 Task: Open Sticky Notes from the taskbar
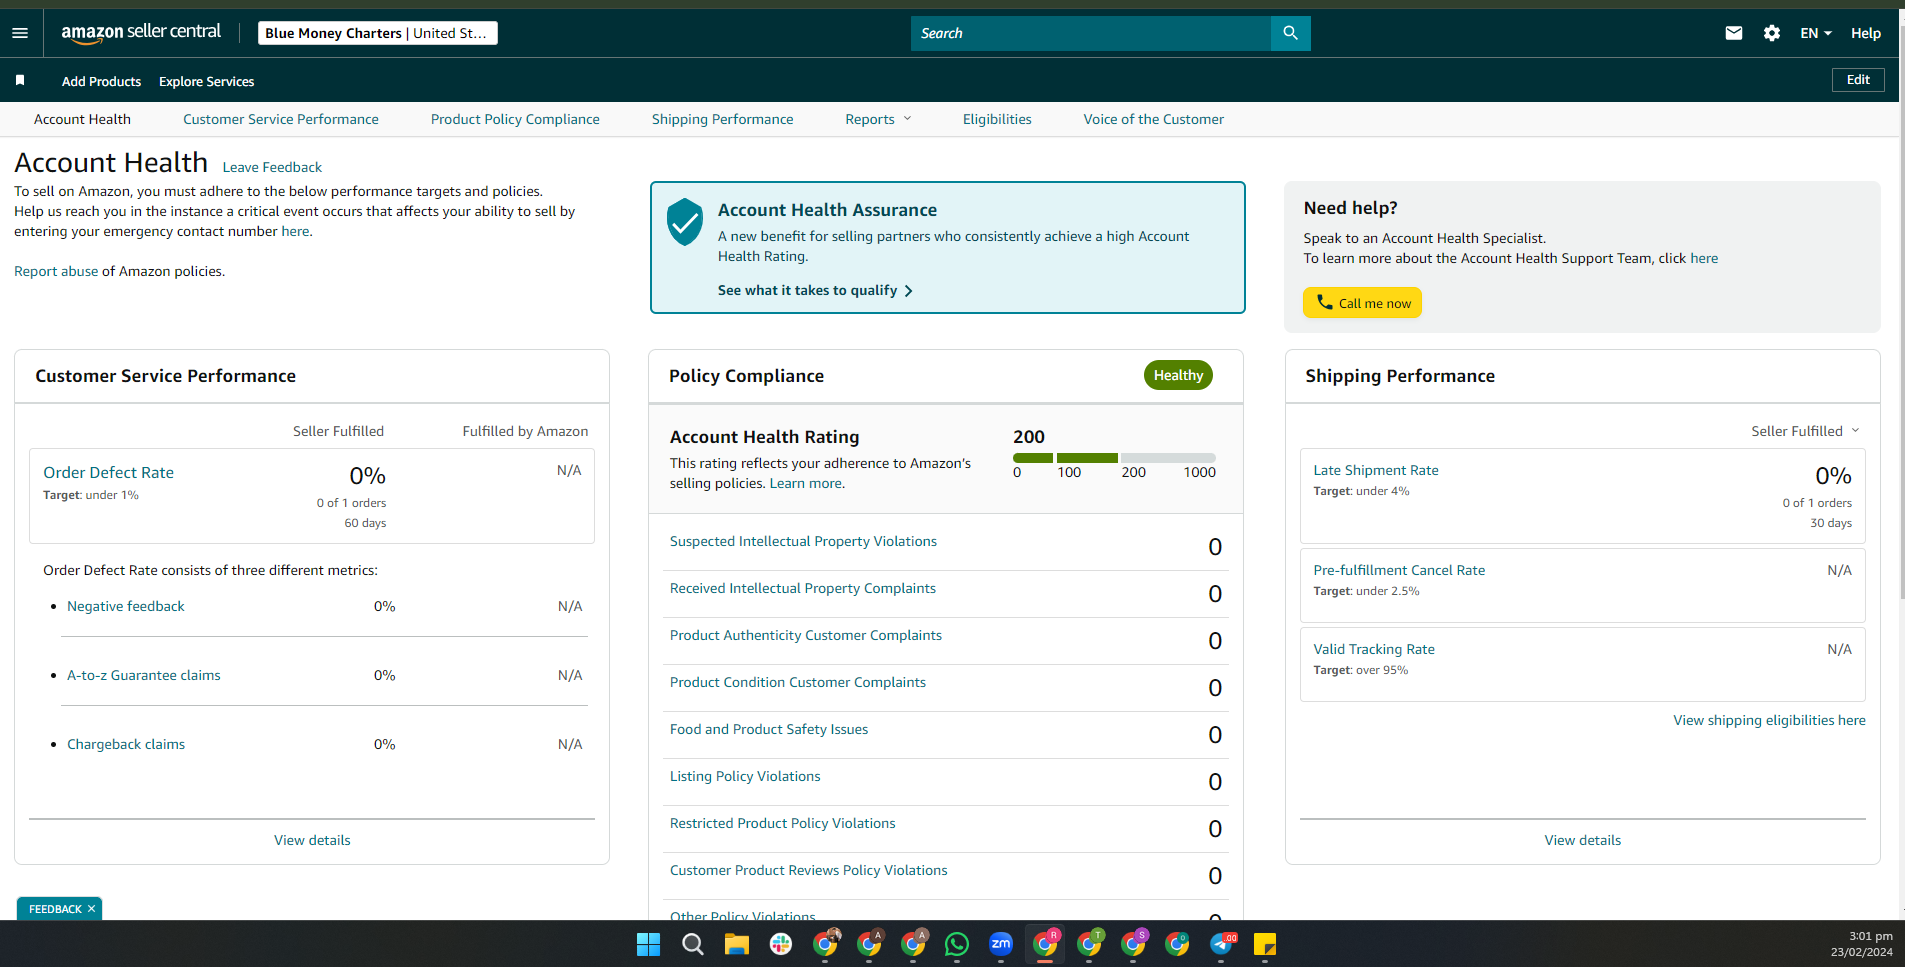pos(1265,944)
